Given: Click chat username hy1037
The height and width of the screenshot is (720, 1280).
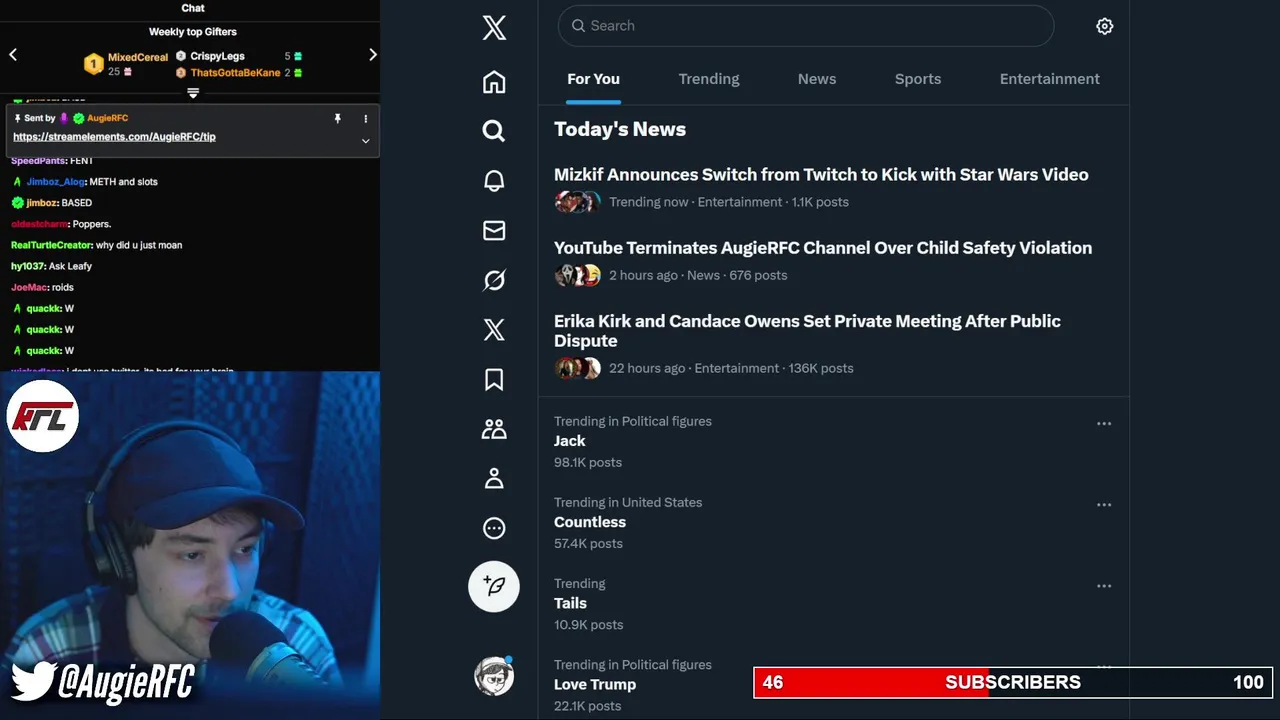Looking at the screenshot, I should coord(27,266).
